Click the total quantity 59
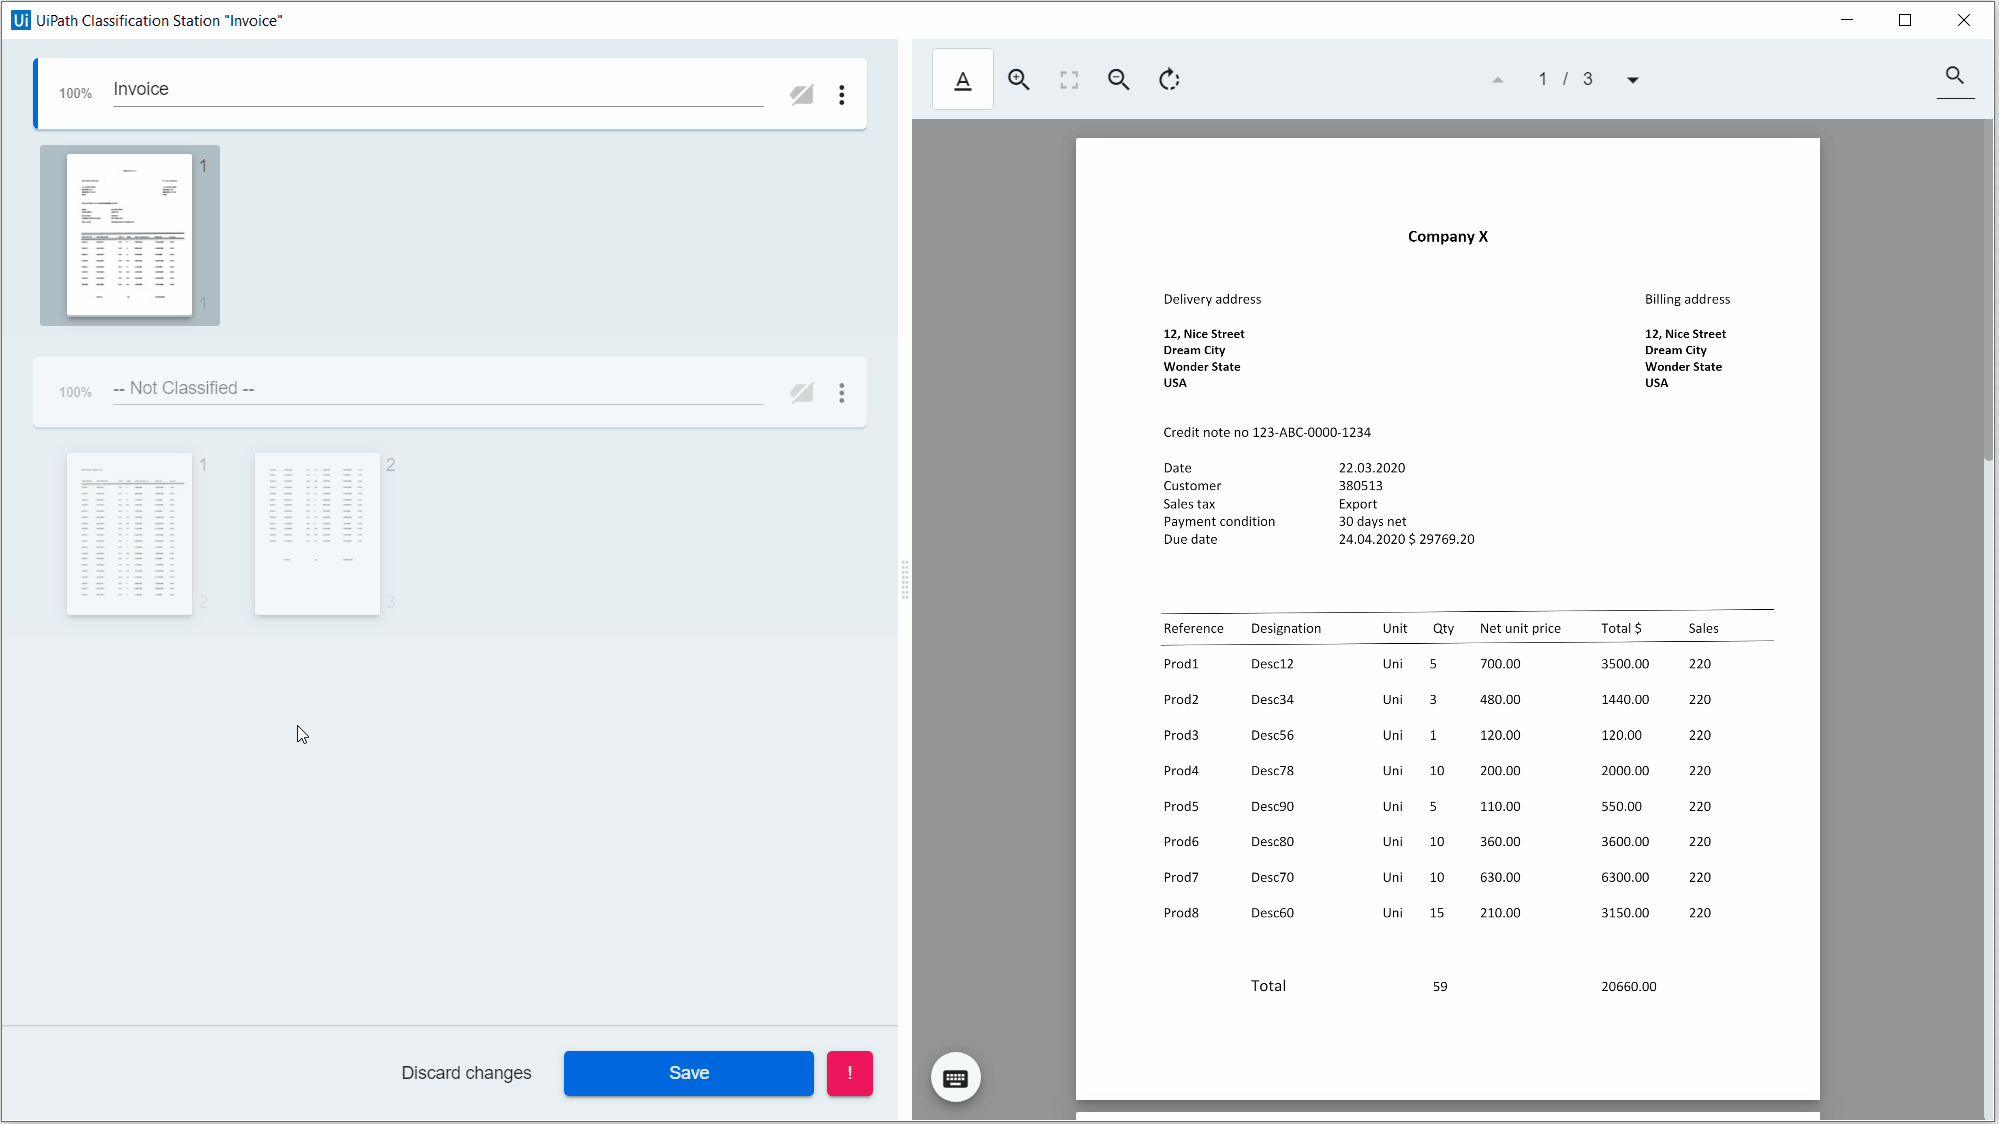The width and height of the screenshot is (1999, 1124). [1440, 987]
